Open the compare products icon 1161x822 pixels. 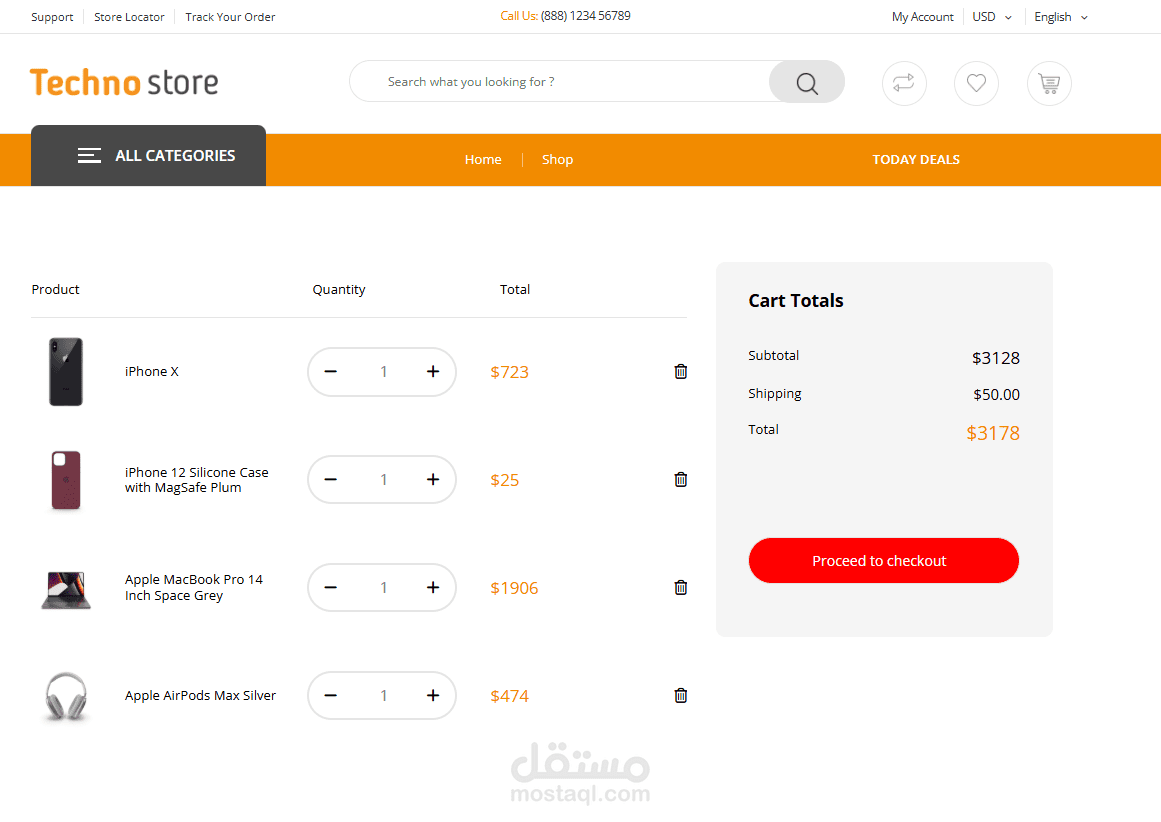click(x=903, y=83)
